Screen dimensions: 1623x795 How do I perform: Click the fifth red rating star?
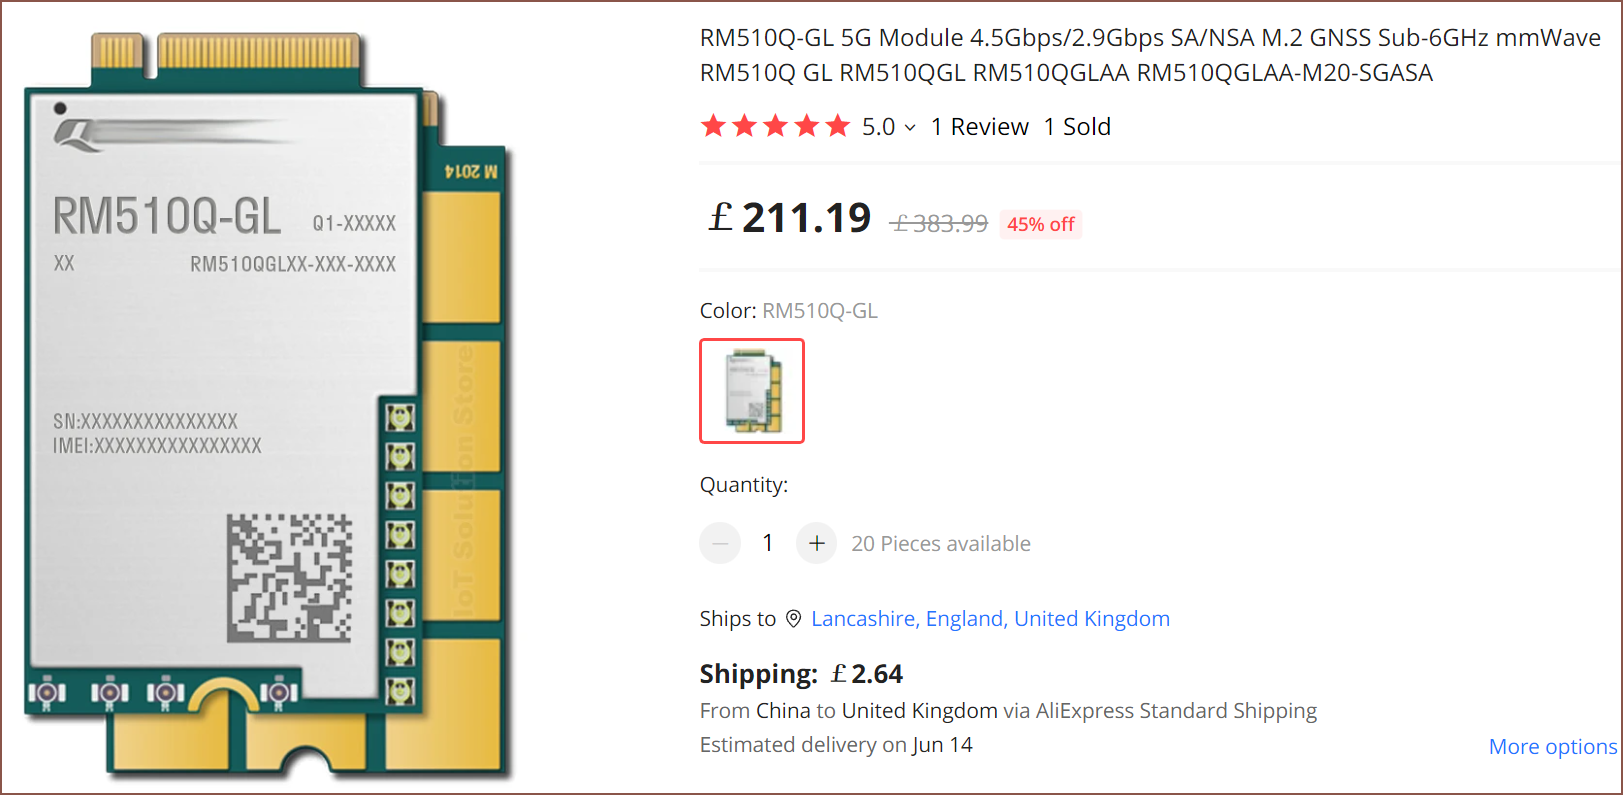pos(838,126)
